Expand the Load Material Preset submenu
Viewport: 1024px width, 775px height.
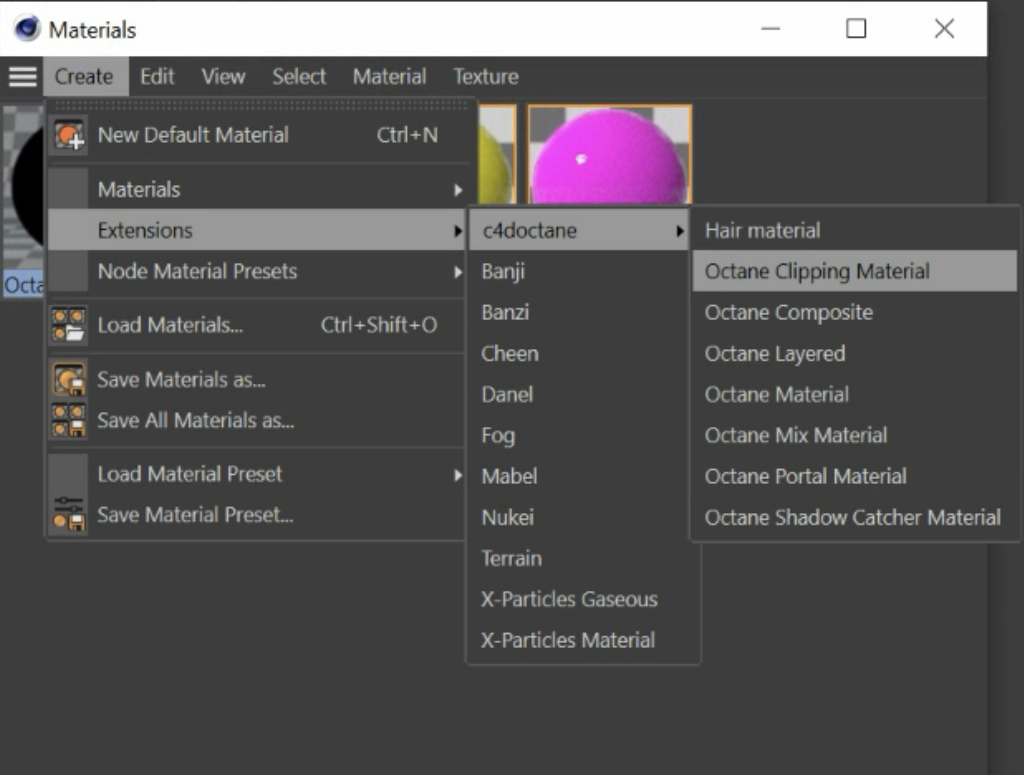point(458,475)
